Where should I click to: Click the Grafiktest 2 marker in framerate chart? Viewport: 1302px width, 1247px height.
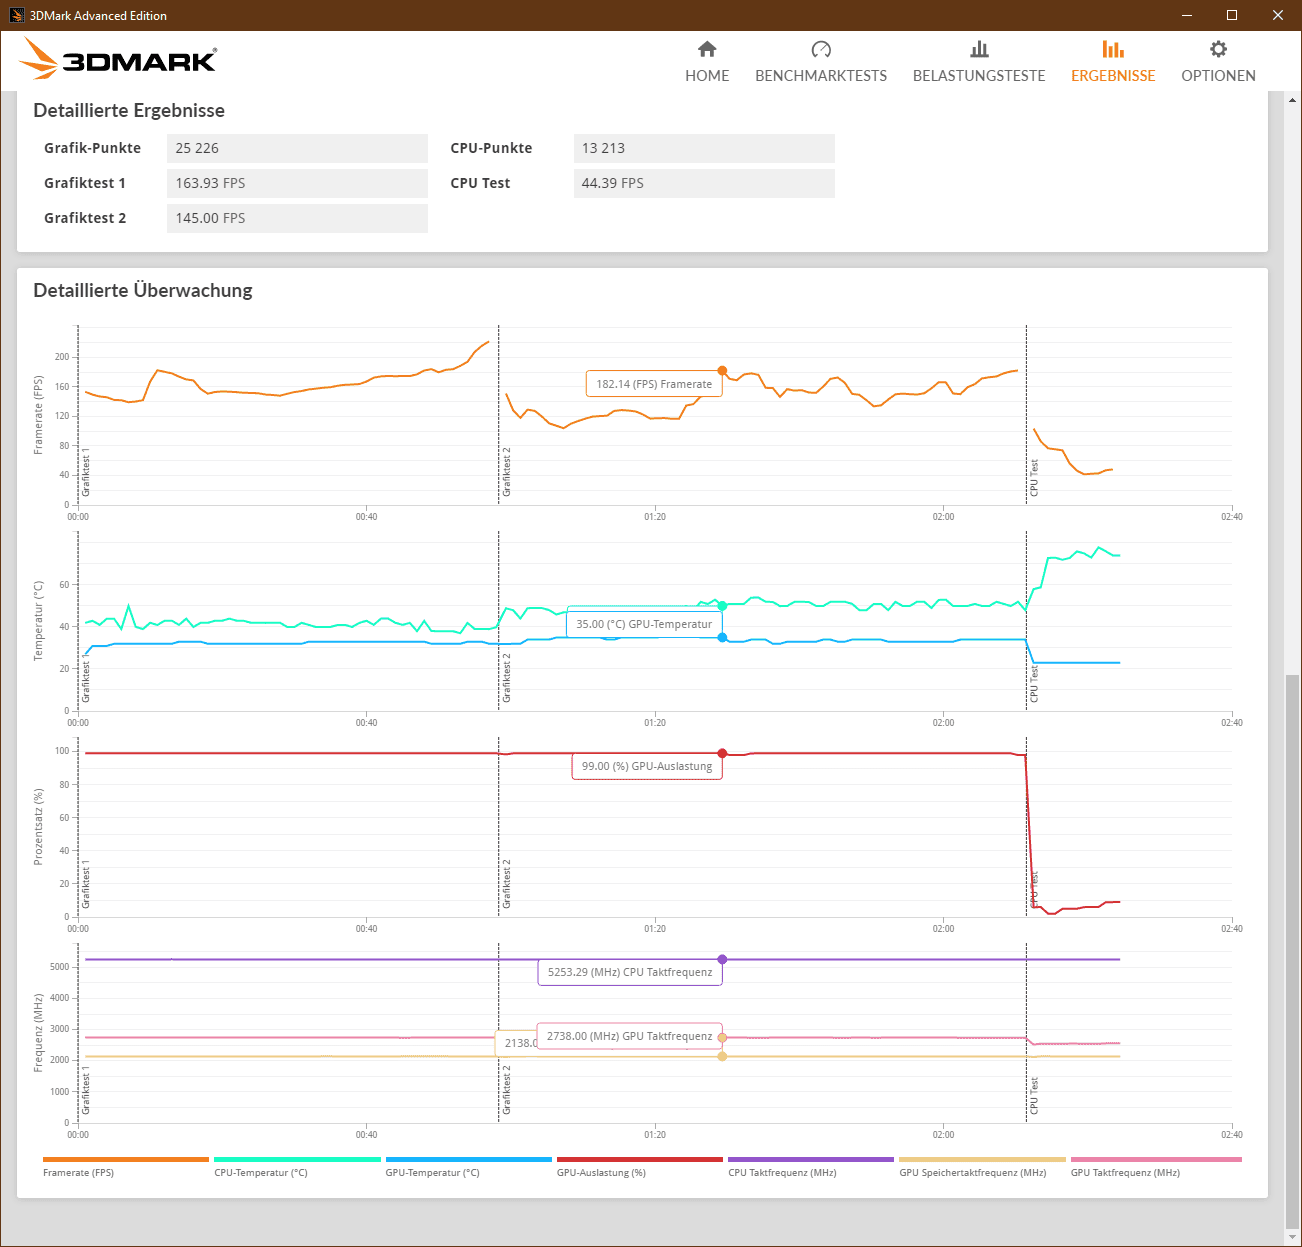(507, 472)
